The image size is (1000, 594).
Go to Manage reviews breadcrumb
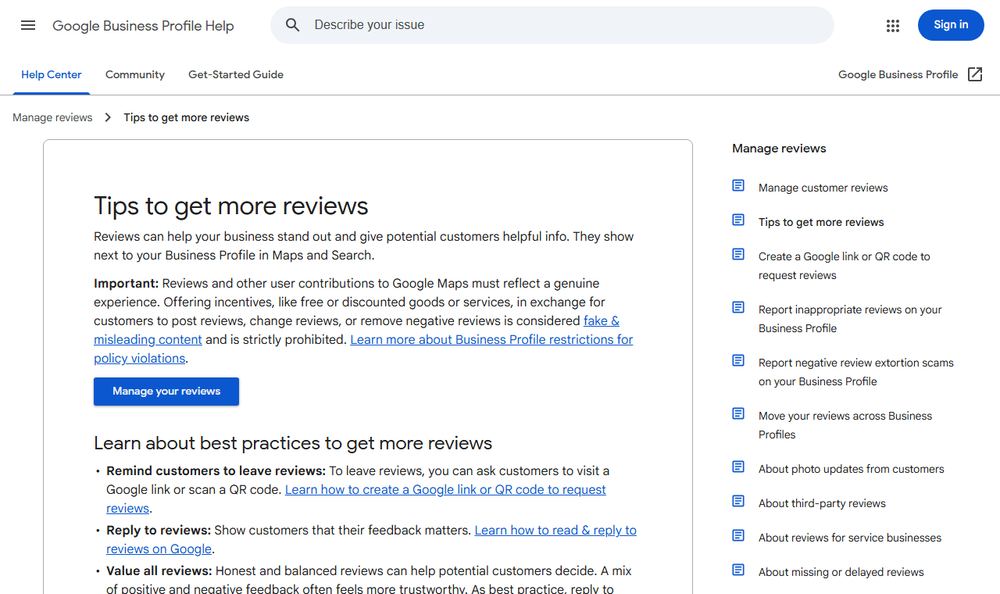tap(52, 117)
